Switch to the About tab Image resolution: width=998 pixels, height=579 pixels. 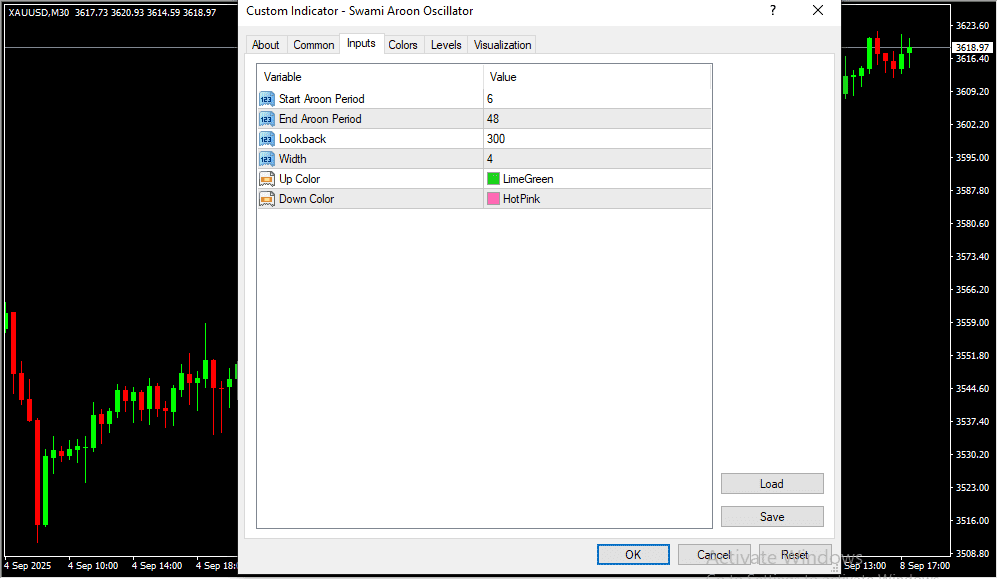pyautogui.click(x=266, y=45)
